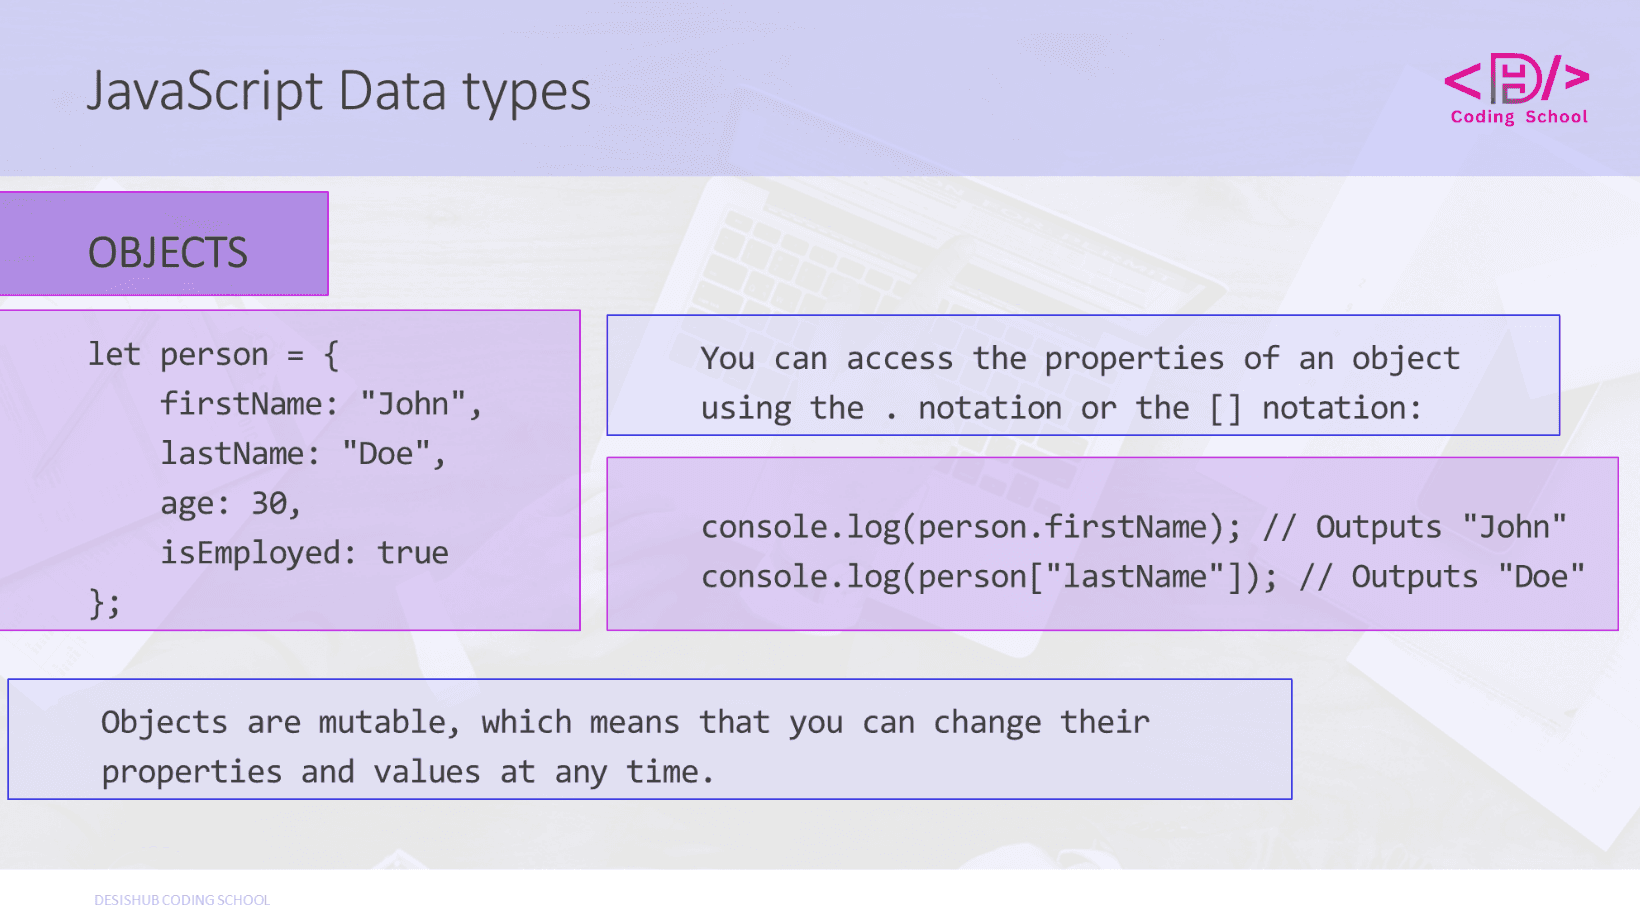Click the 'DESISHUB CODING SCHOOL' footer text
Viewport: 1640px width, 924px height.
(182, 900)
